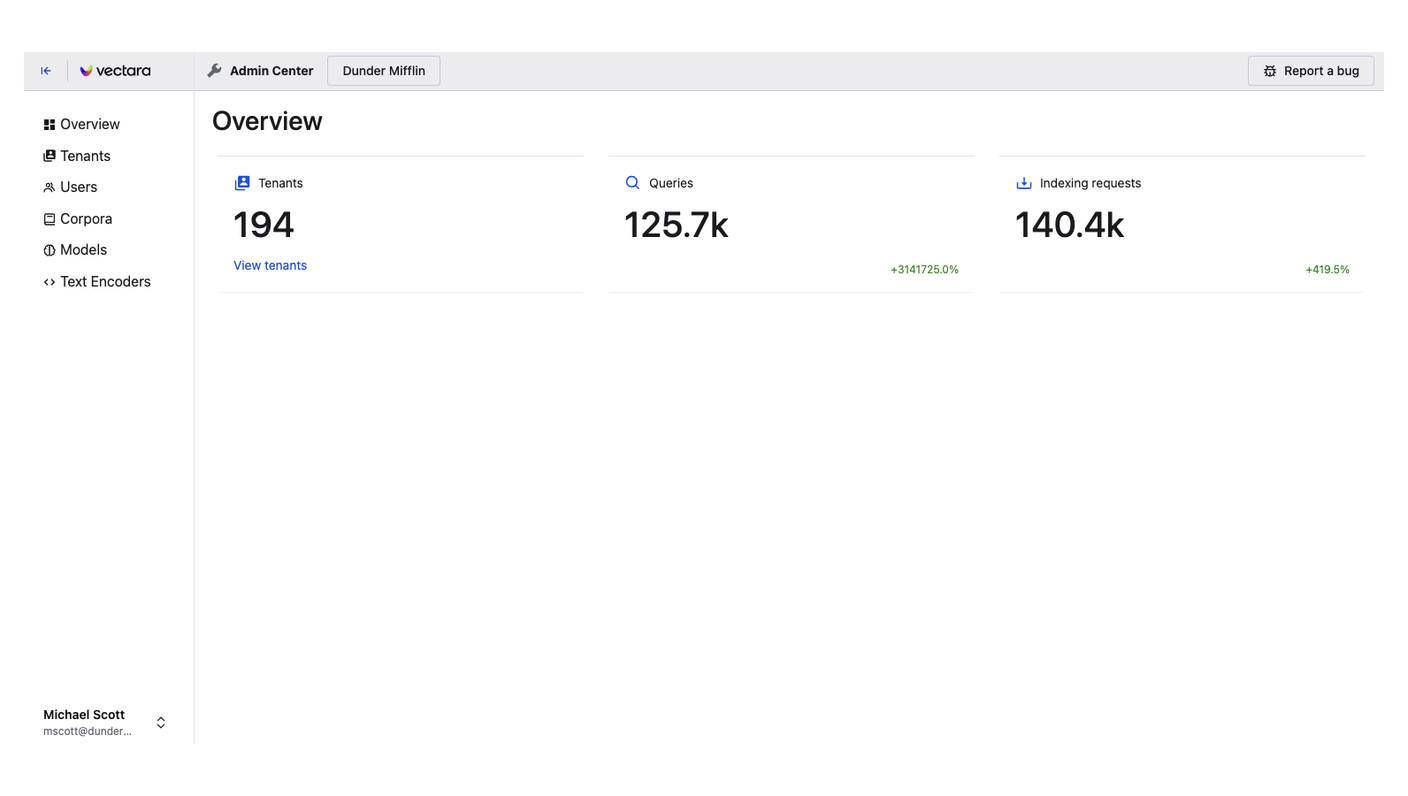Viewport: 1408px width, 796px height.
Task: Click the Tenants card badge icon
Action: point(242,183)
